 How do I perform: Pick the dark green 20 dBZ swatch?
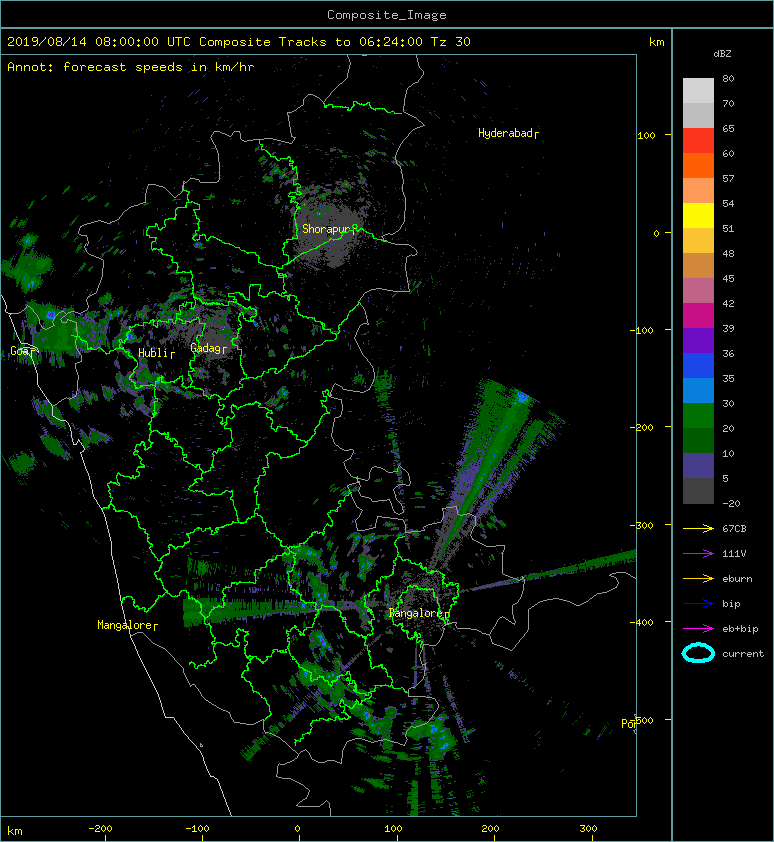[x=698, y=440]
